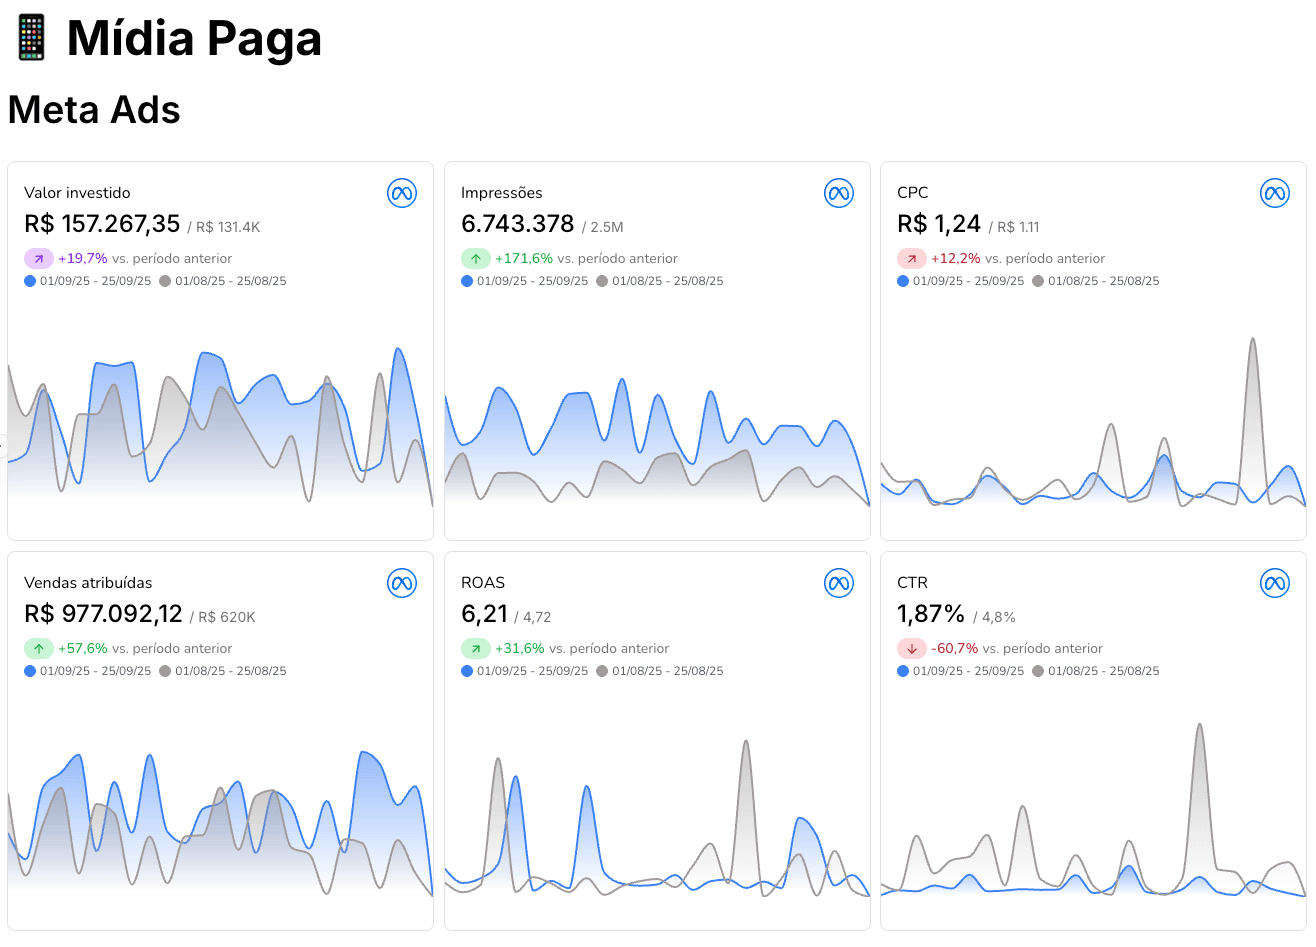Click the Meta Ads section heading

[94, 110]
